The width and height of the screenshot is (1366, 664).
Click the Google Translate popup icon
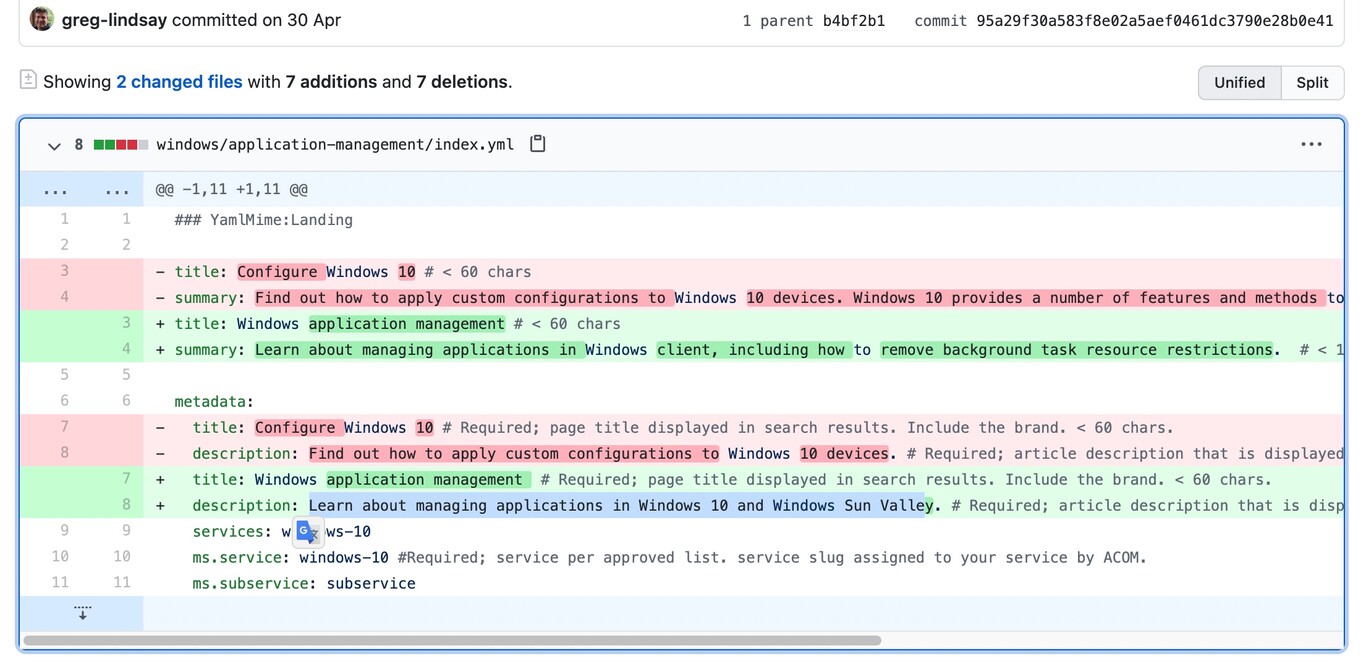tap(307, 532)
